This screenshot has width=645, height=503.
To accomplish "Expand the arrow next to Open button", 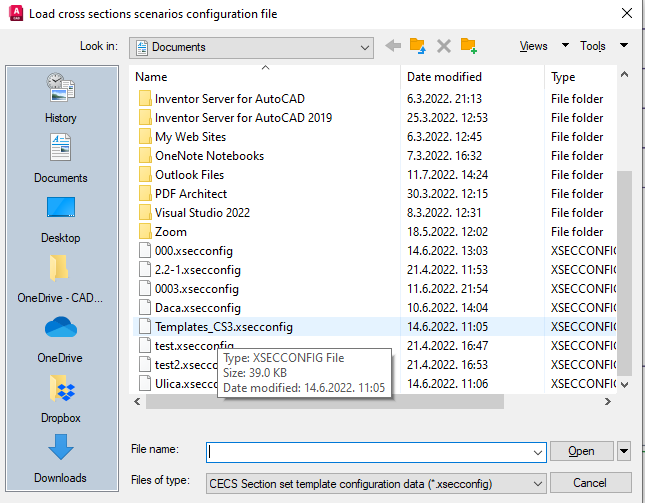I will (x=624, y=451).
